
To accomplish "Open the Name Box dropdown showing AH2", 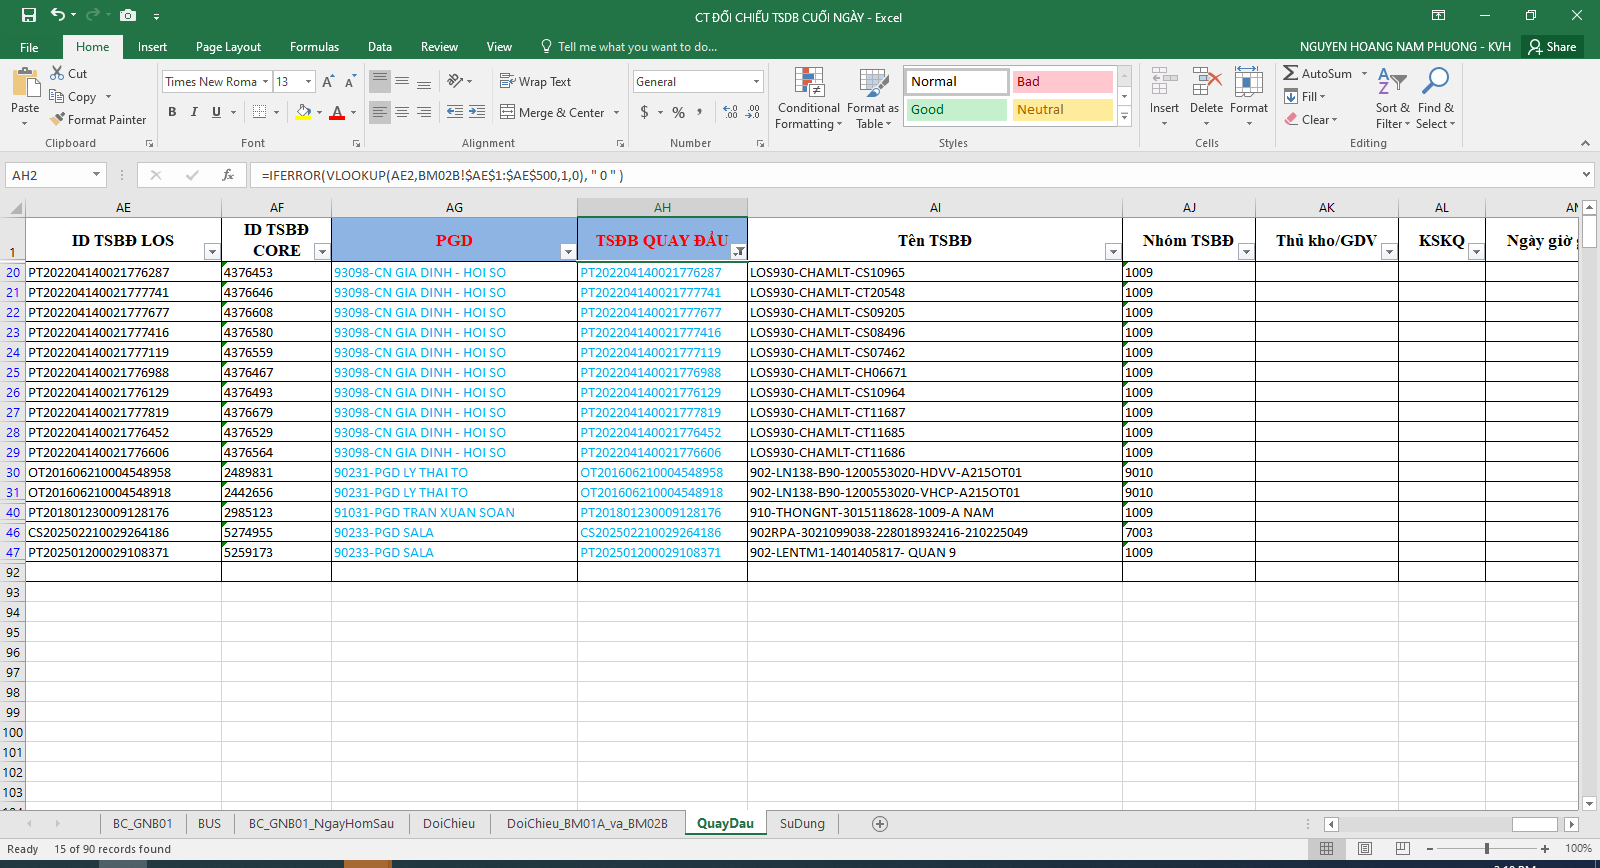I will pos(96,175).
